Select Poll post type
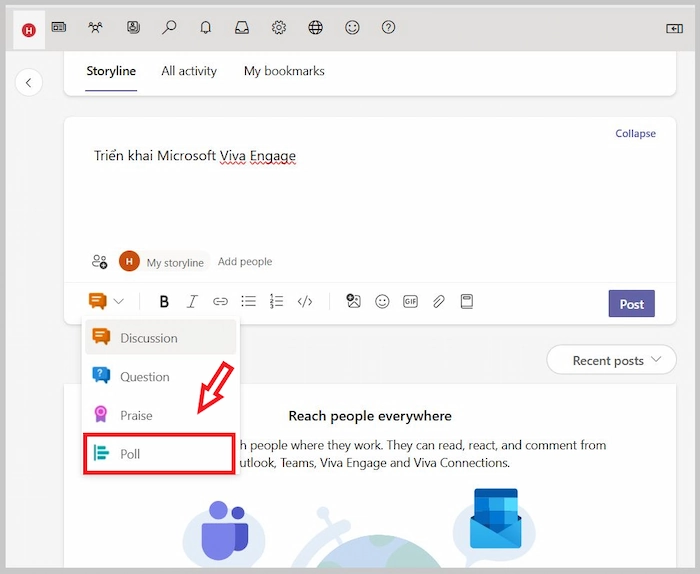The width and height of the screenshot is (700, 574). [x=159, y=454]
